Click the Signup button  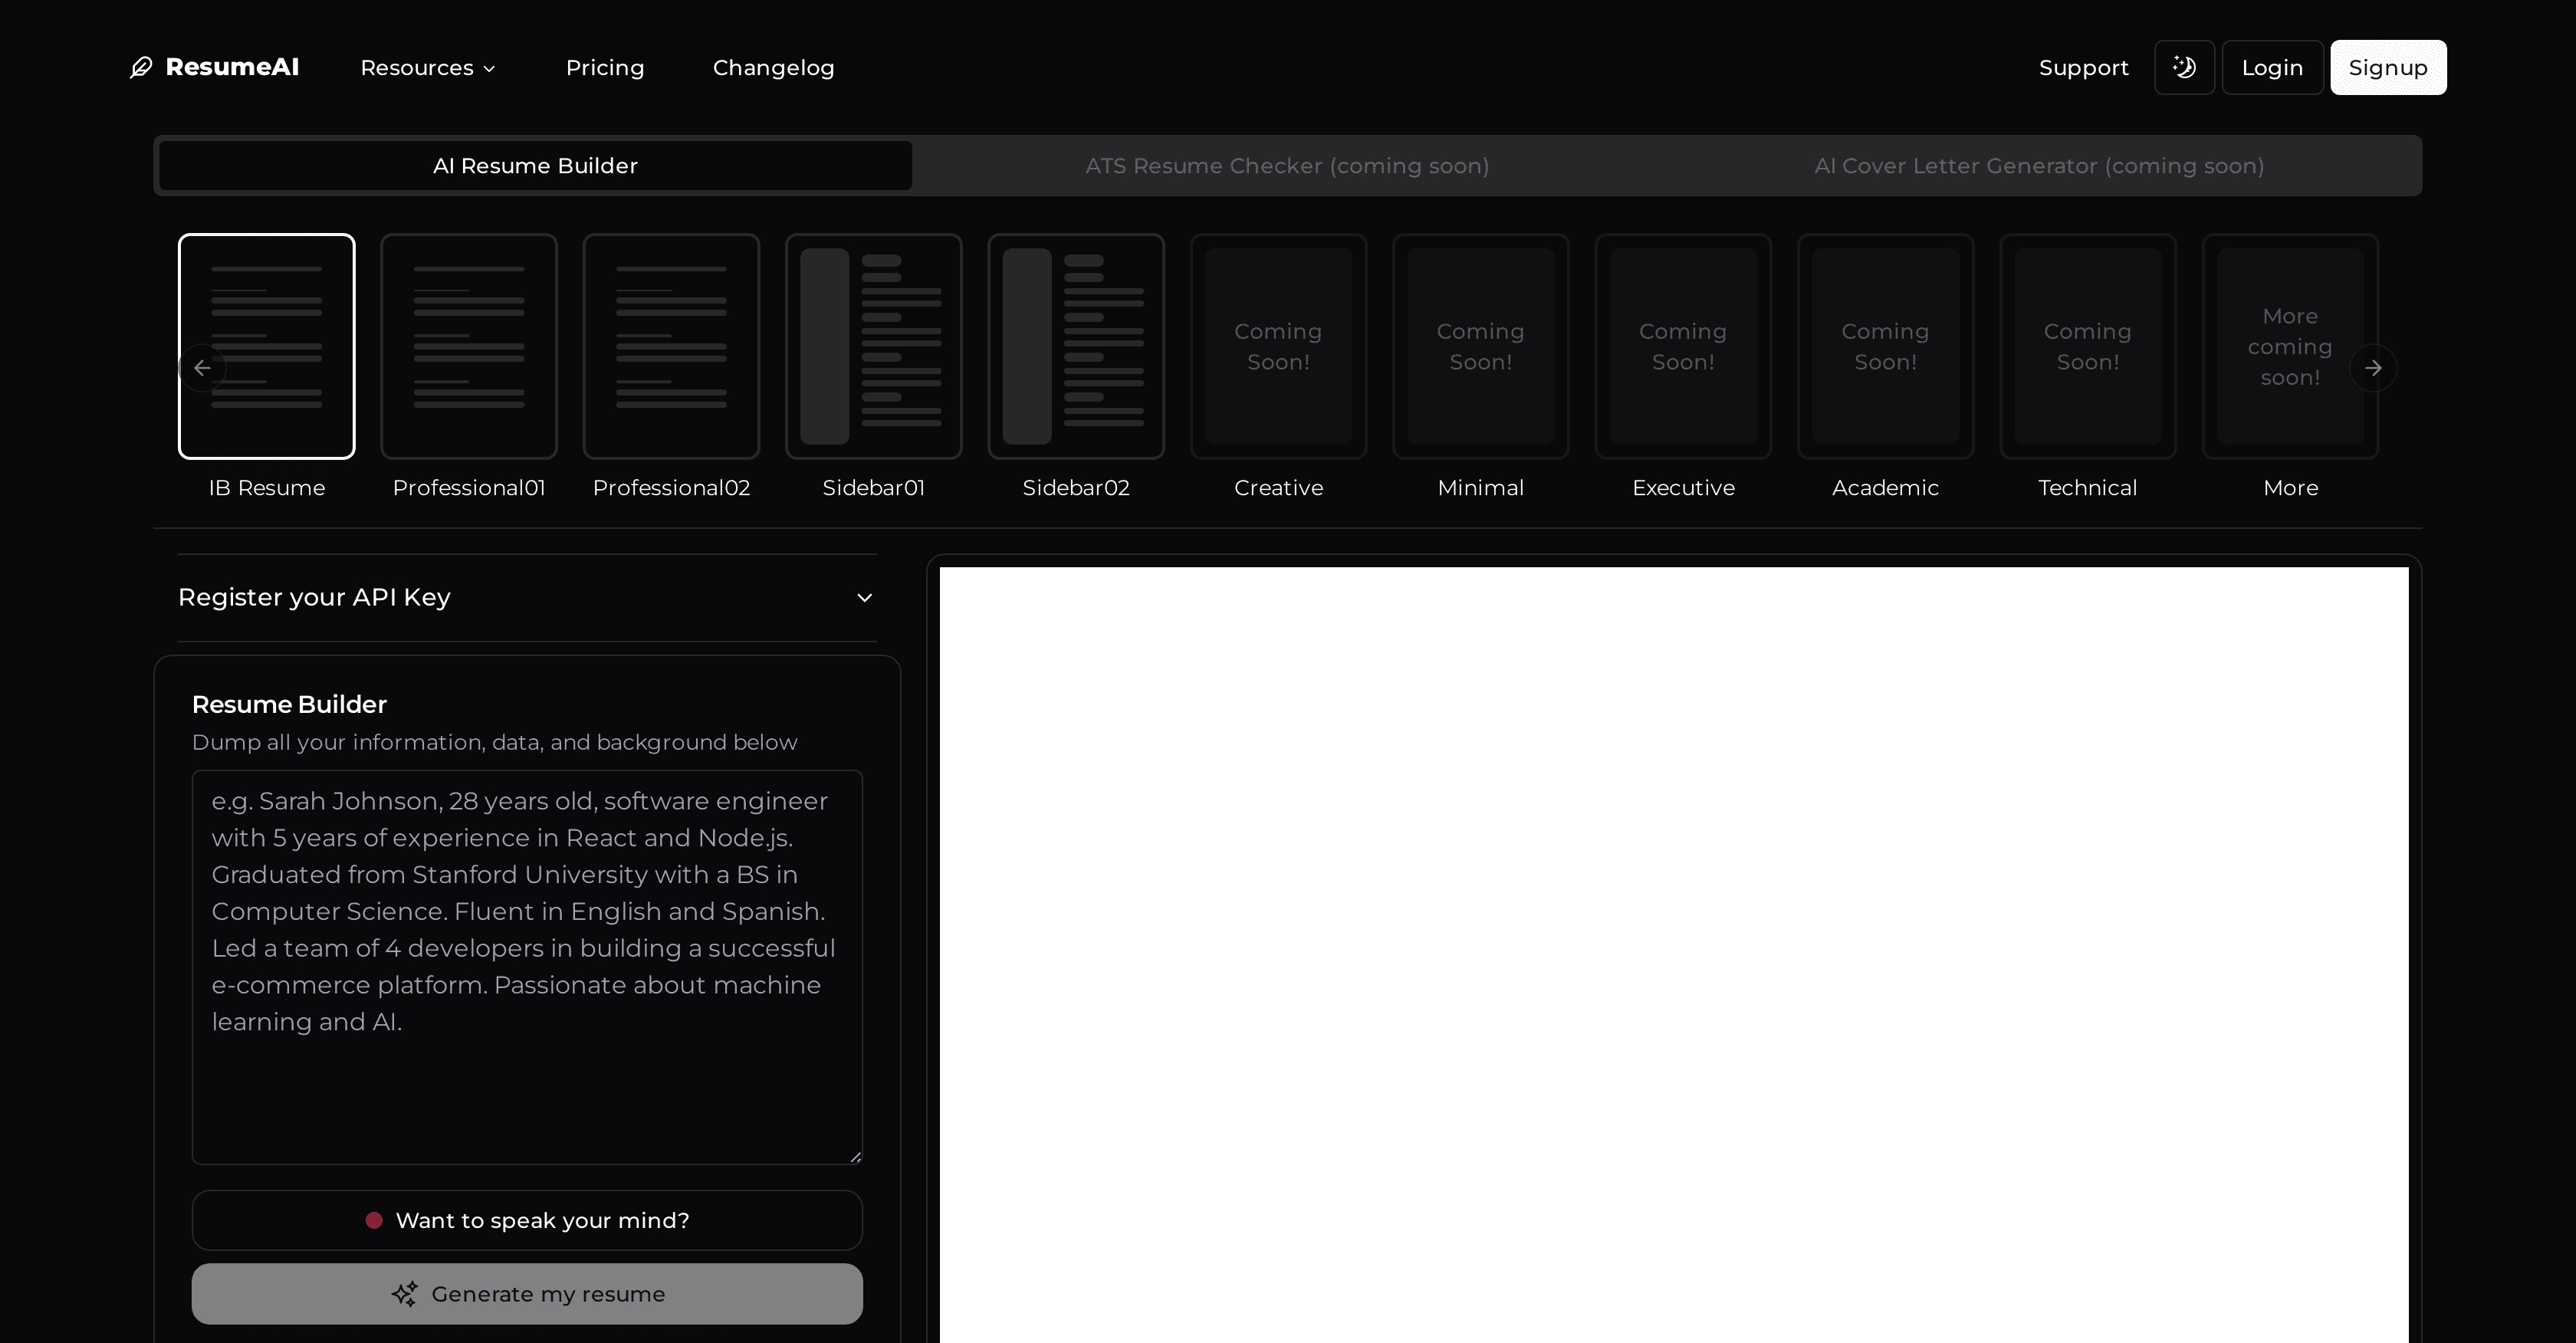(x=2388, y=67)
